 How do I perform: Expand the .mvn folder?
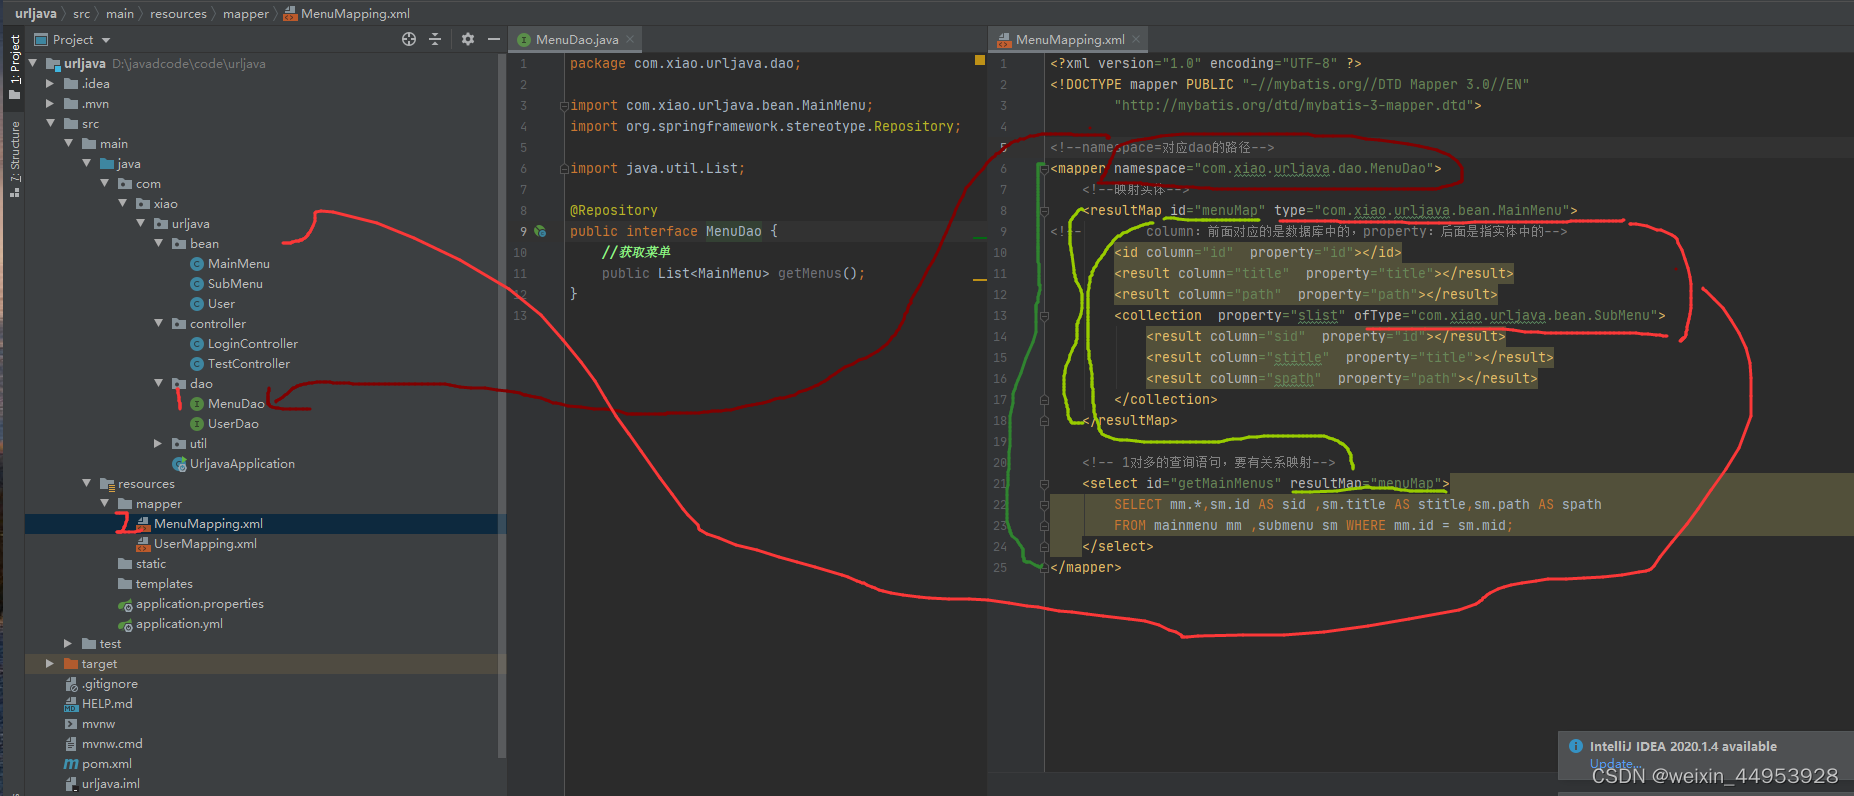click(x=50, y=103)
